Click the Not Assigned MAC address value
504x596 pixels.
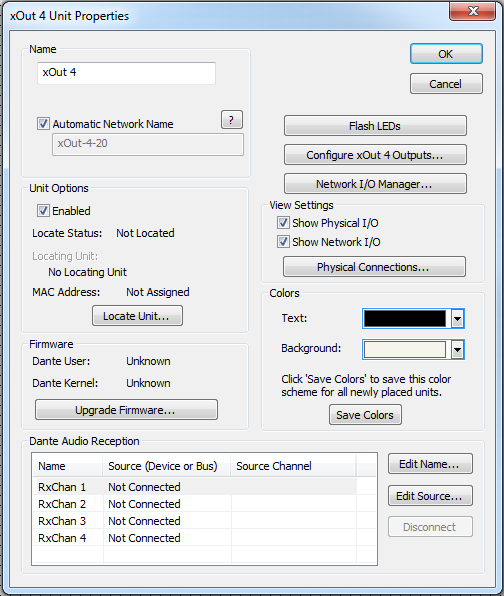pos(158,292)
